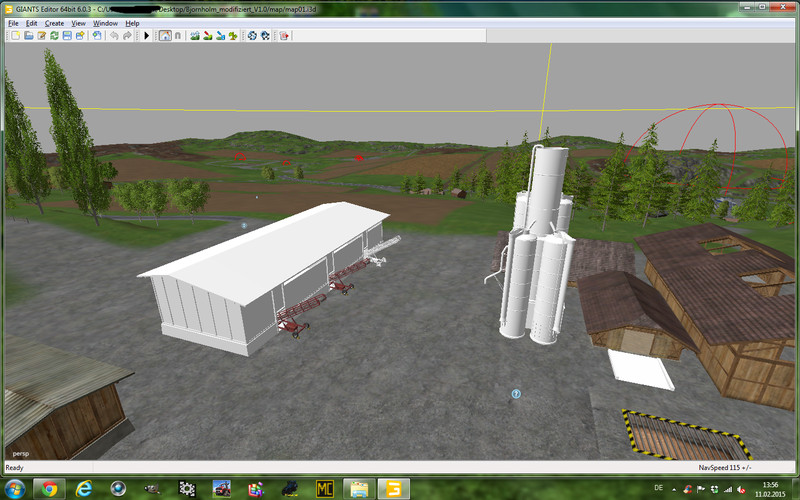Viewport: 800px width, 500px height.
Task: Click the Save disk icon in toolbar
Action: 67,36
